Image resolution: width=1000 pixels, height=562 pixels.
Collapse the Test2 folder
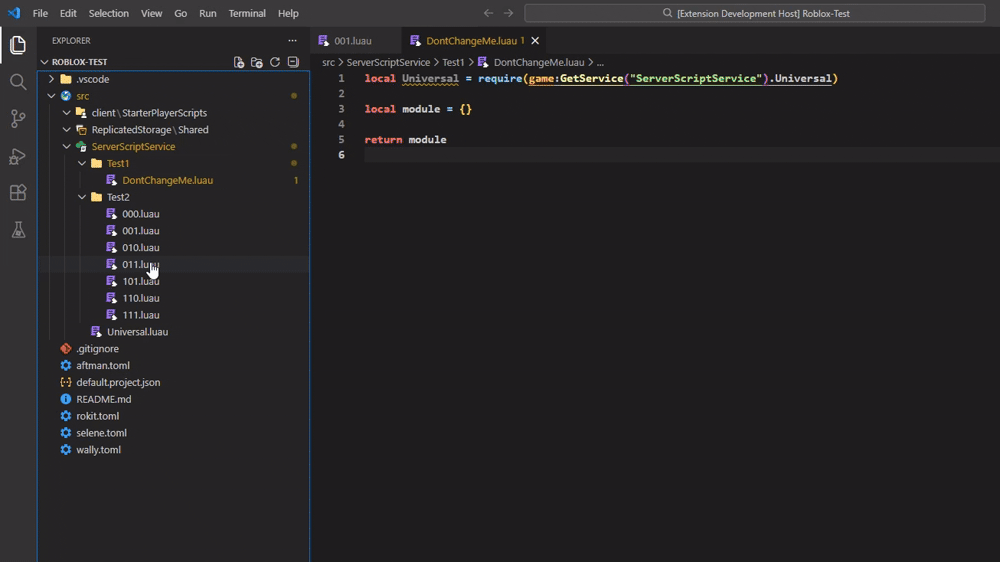[82, 197]
